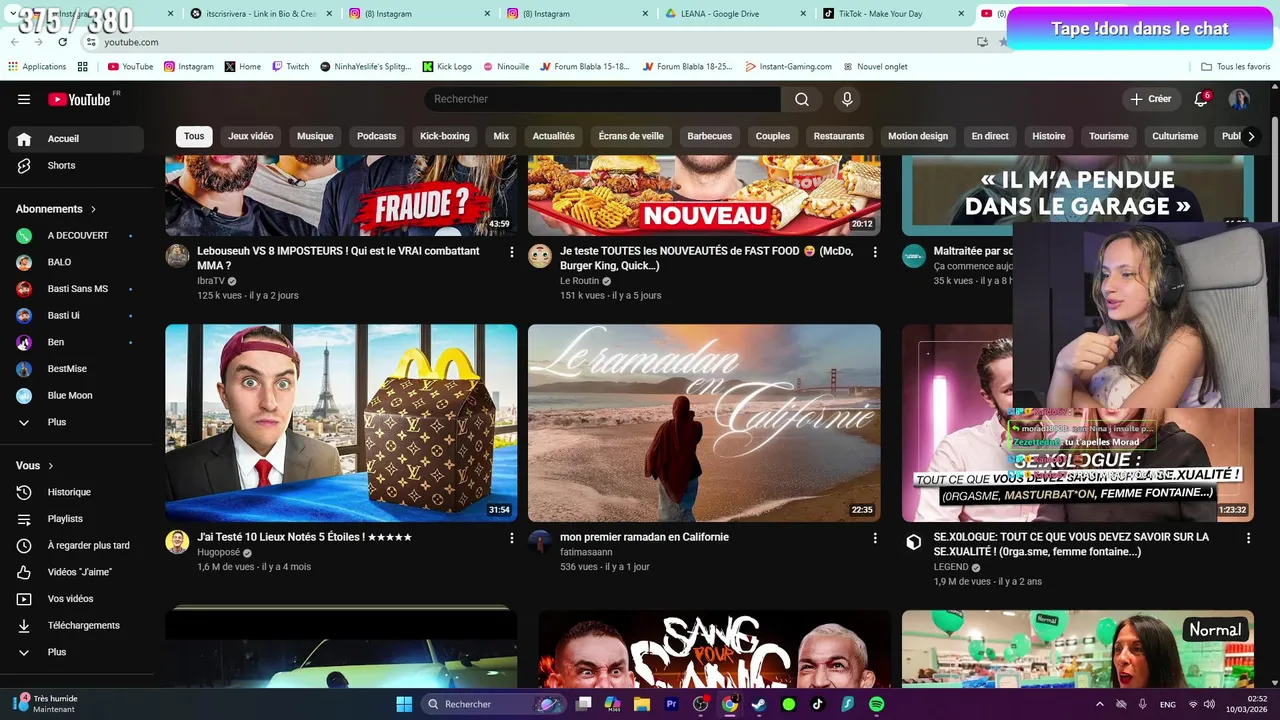Play the Louis Vuitton Happy Meal thumbnail
This screenshot has width=1280, height=720.
coord(341,423)
